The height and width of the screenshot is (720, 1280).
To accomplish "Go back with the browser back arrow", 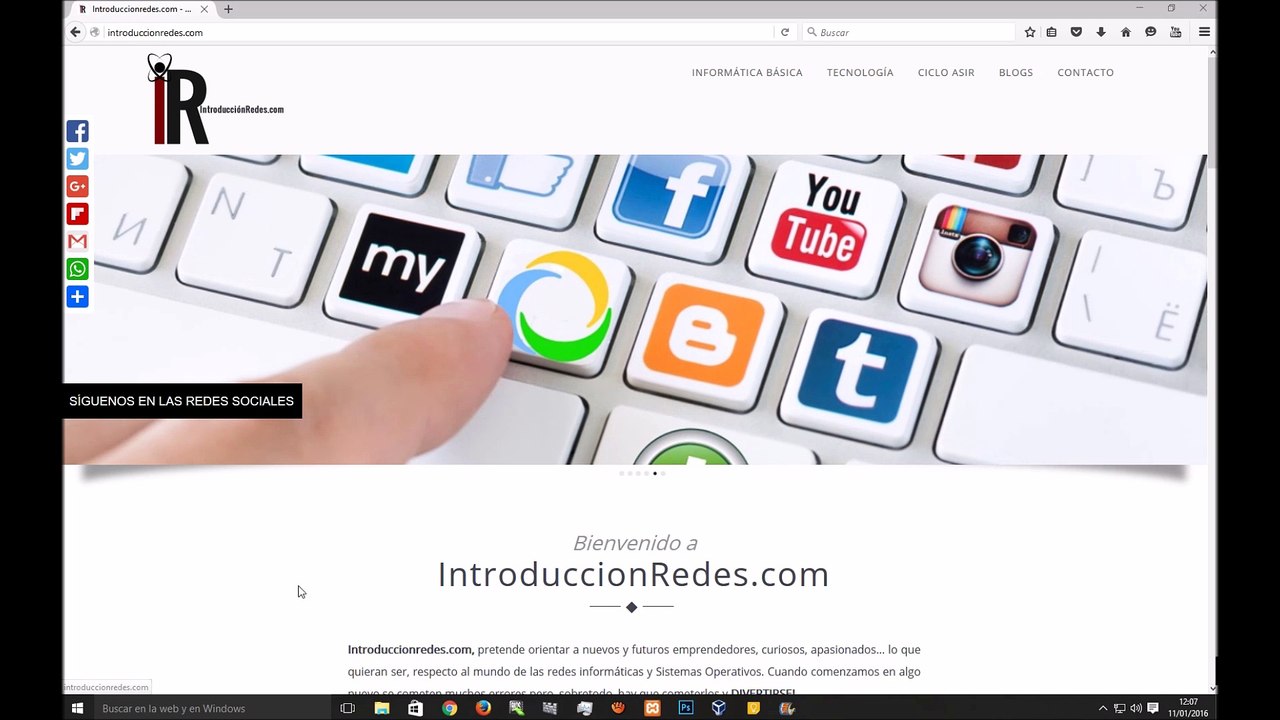I will [75, 32].
